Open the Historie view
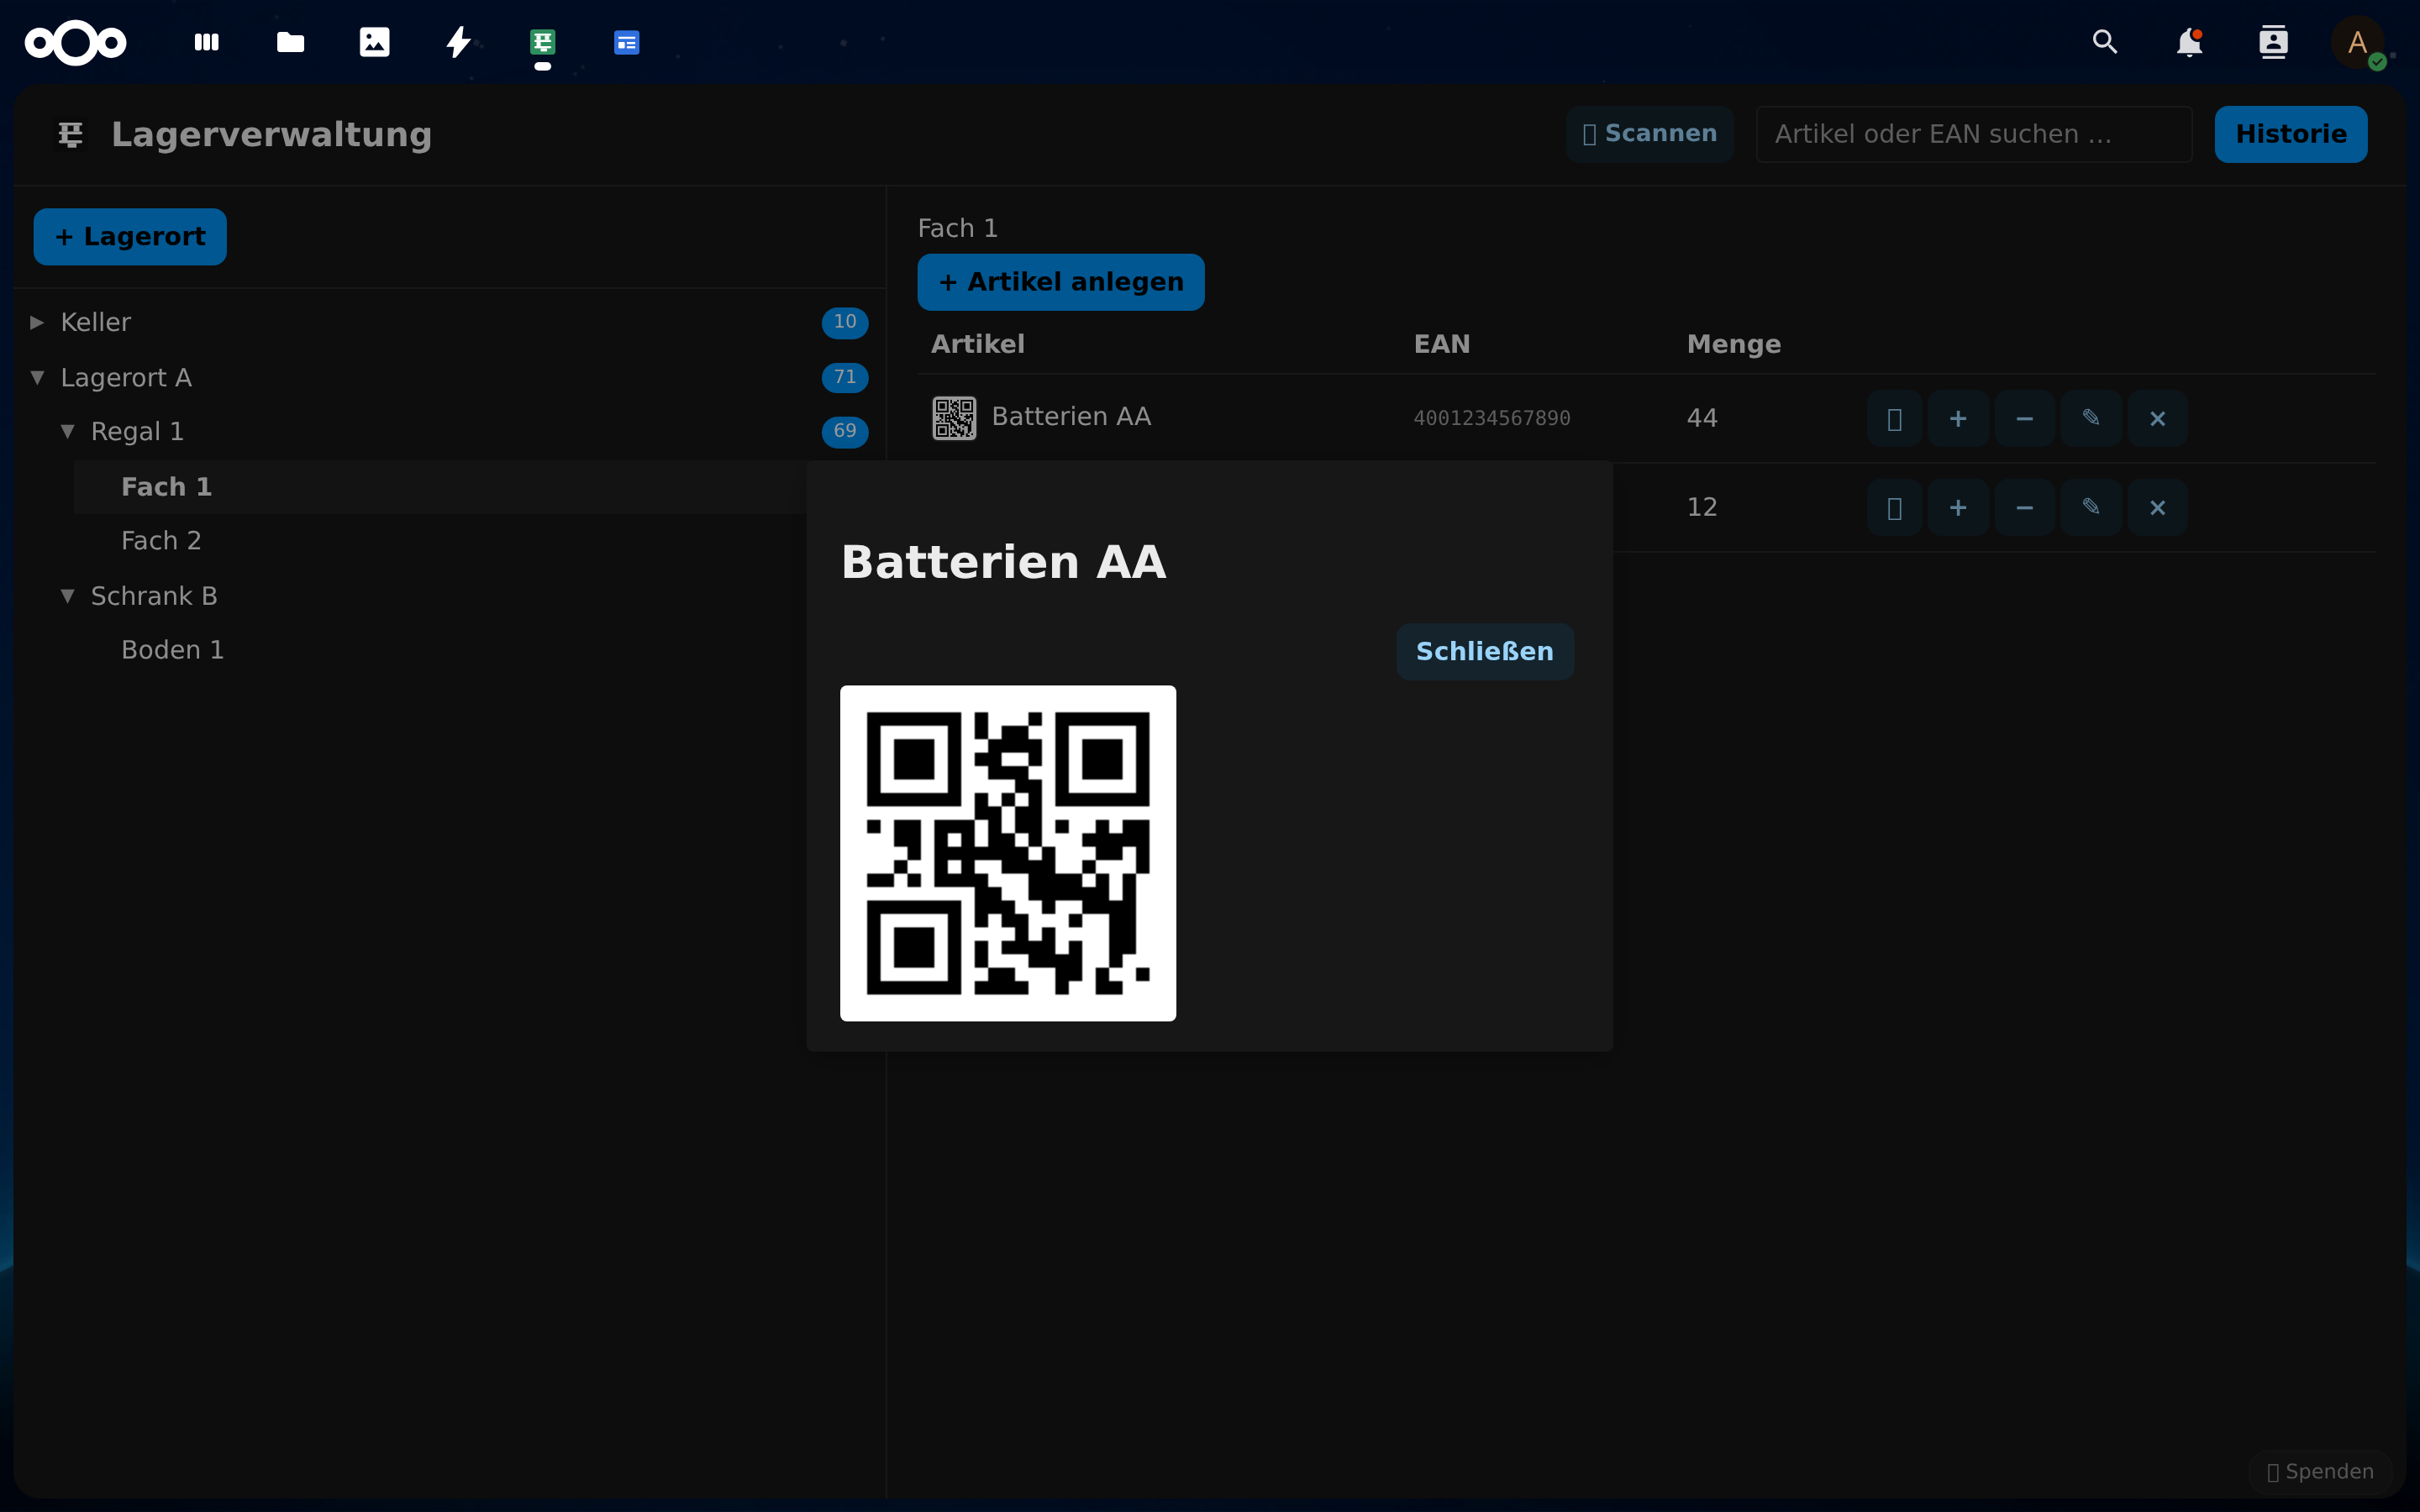Screen dimensions: 2420x1512 point(2290,134)
